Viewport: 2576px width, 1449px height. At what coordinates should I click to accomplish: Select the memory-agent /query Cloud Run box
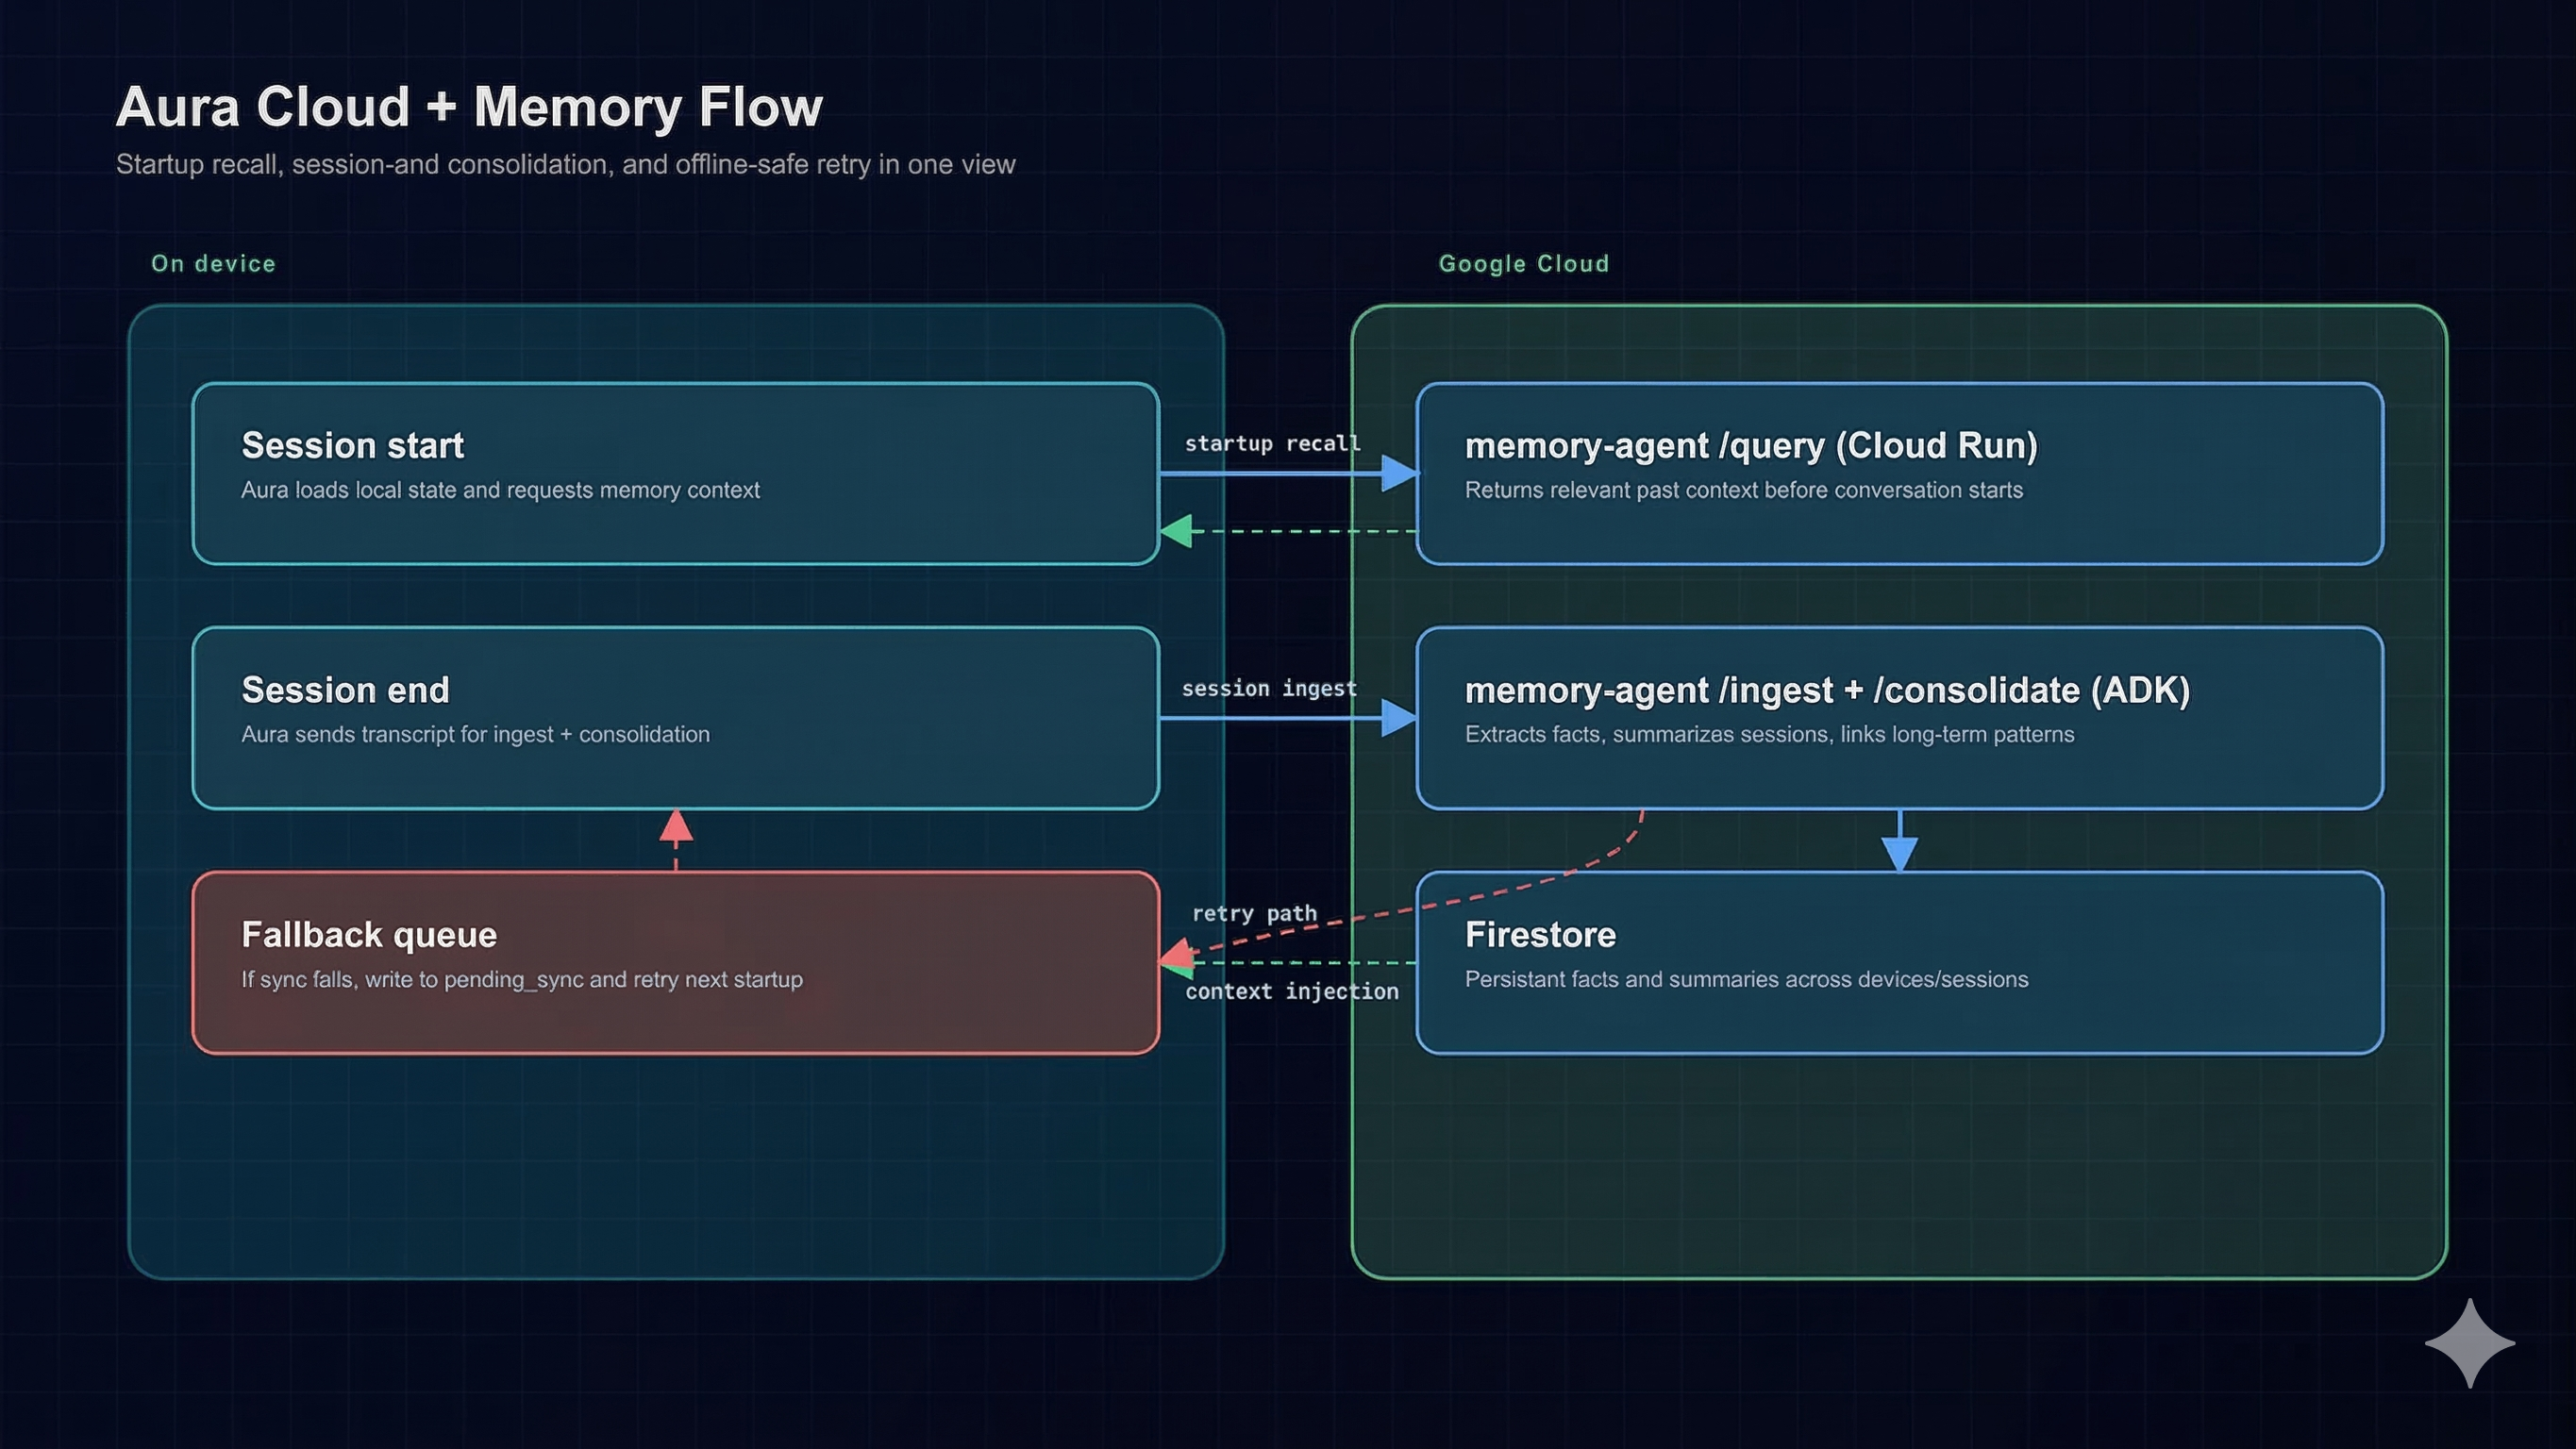pos(1899,473)
